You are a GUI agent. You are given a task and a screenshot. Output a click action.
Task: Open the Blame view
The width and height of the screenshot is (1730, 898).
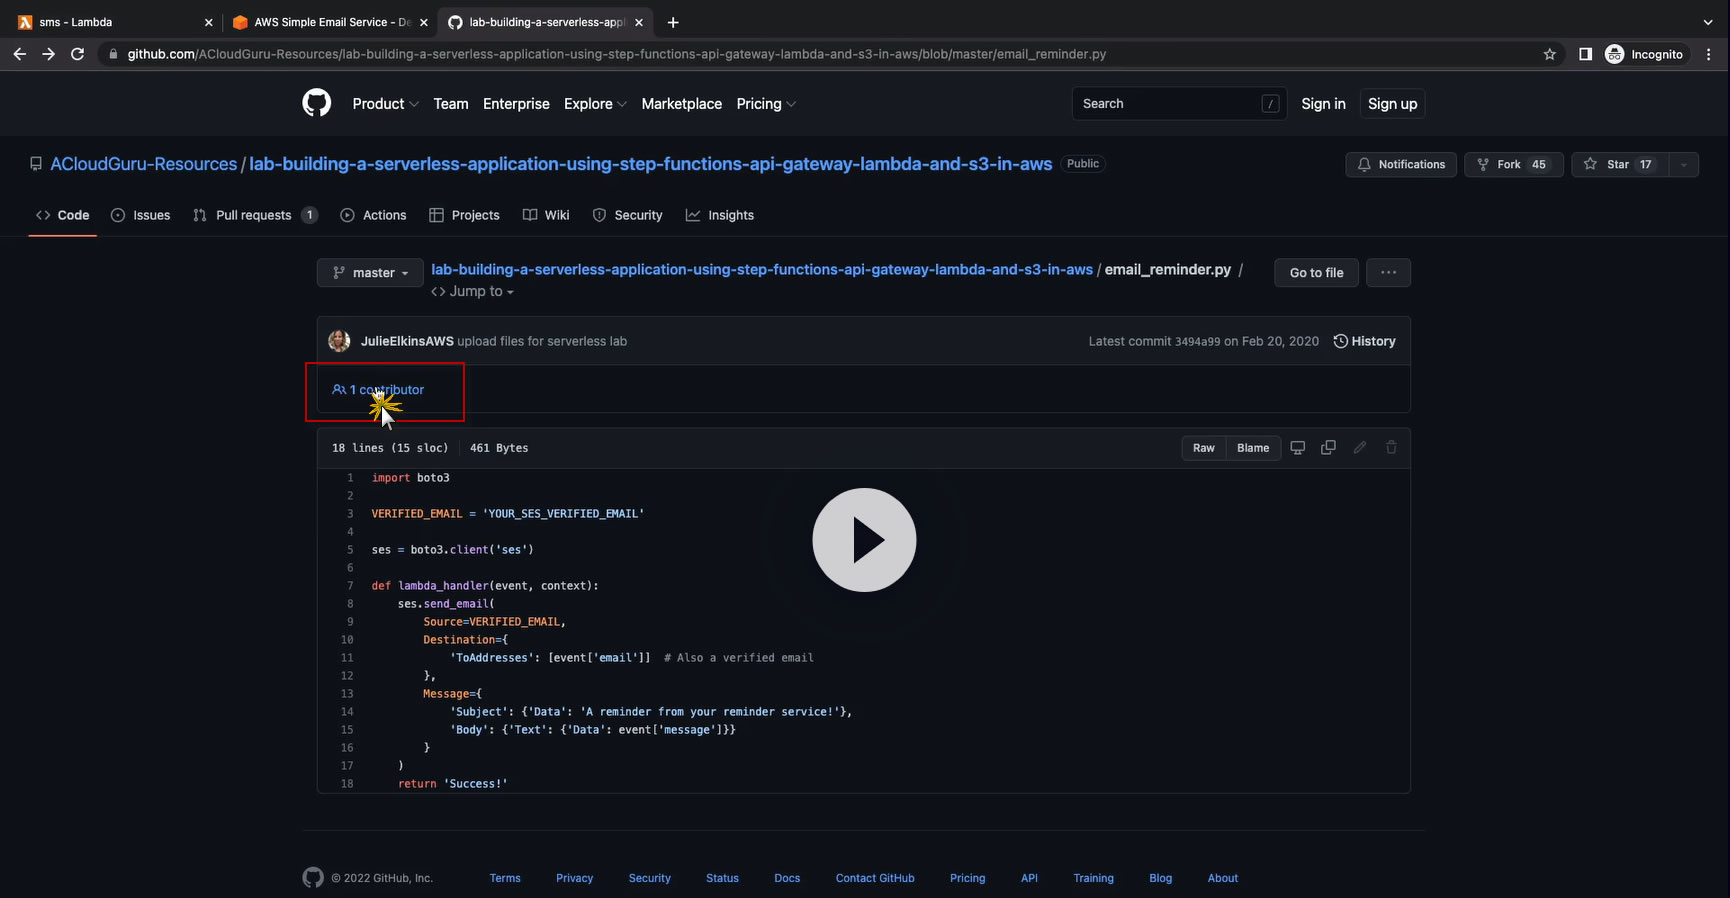click(1253, 448)
